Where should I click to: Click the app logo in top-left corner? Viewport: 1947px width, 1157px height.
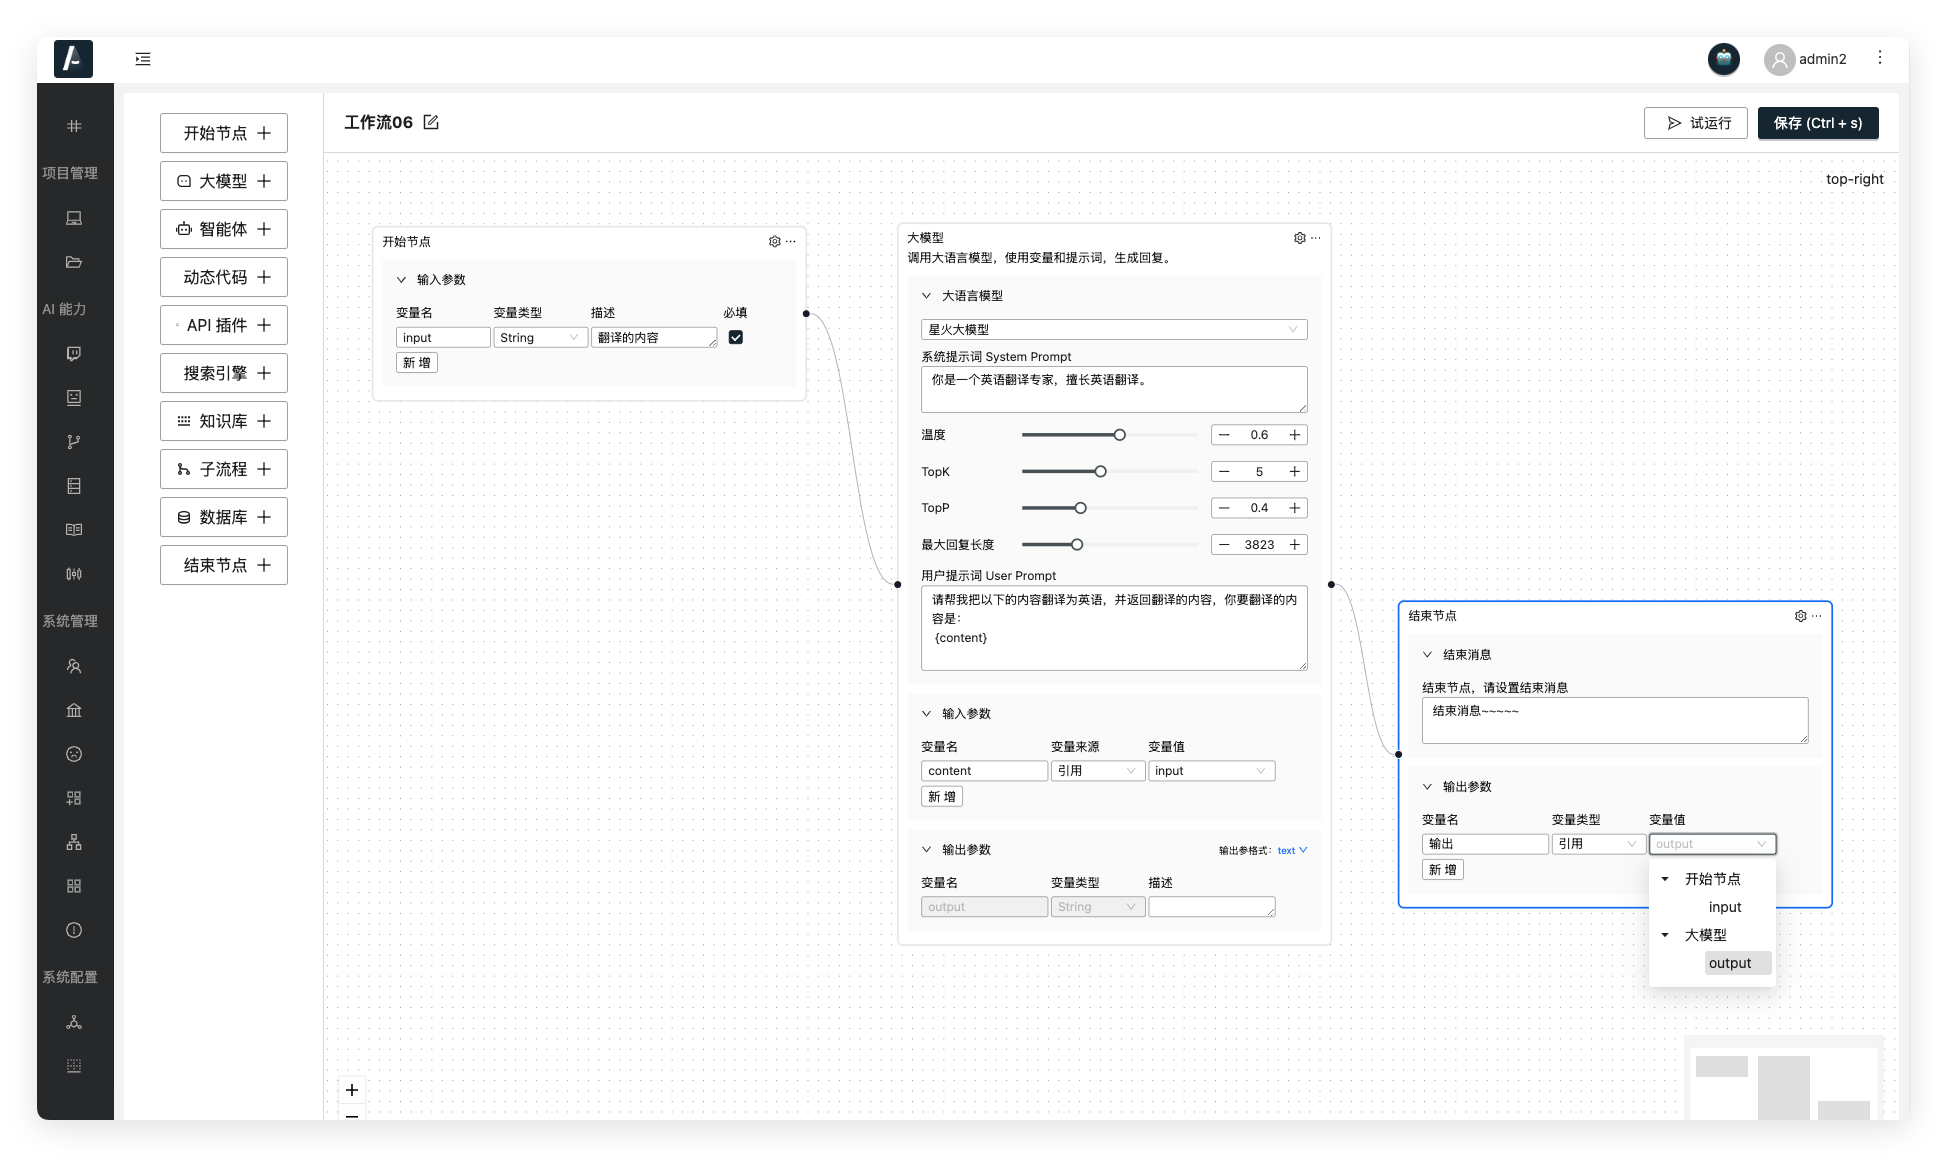click(x=73, y=59)
